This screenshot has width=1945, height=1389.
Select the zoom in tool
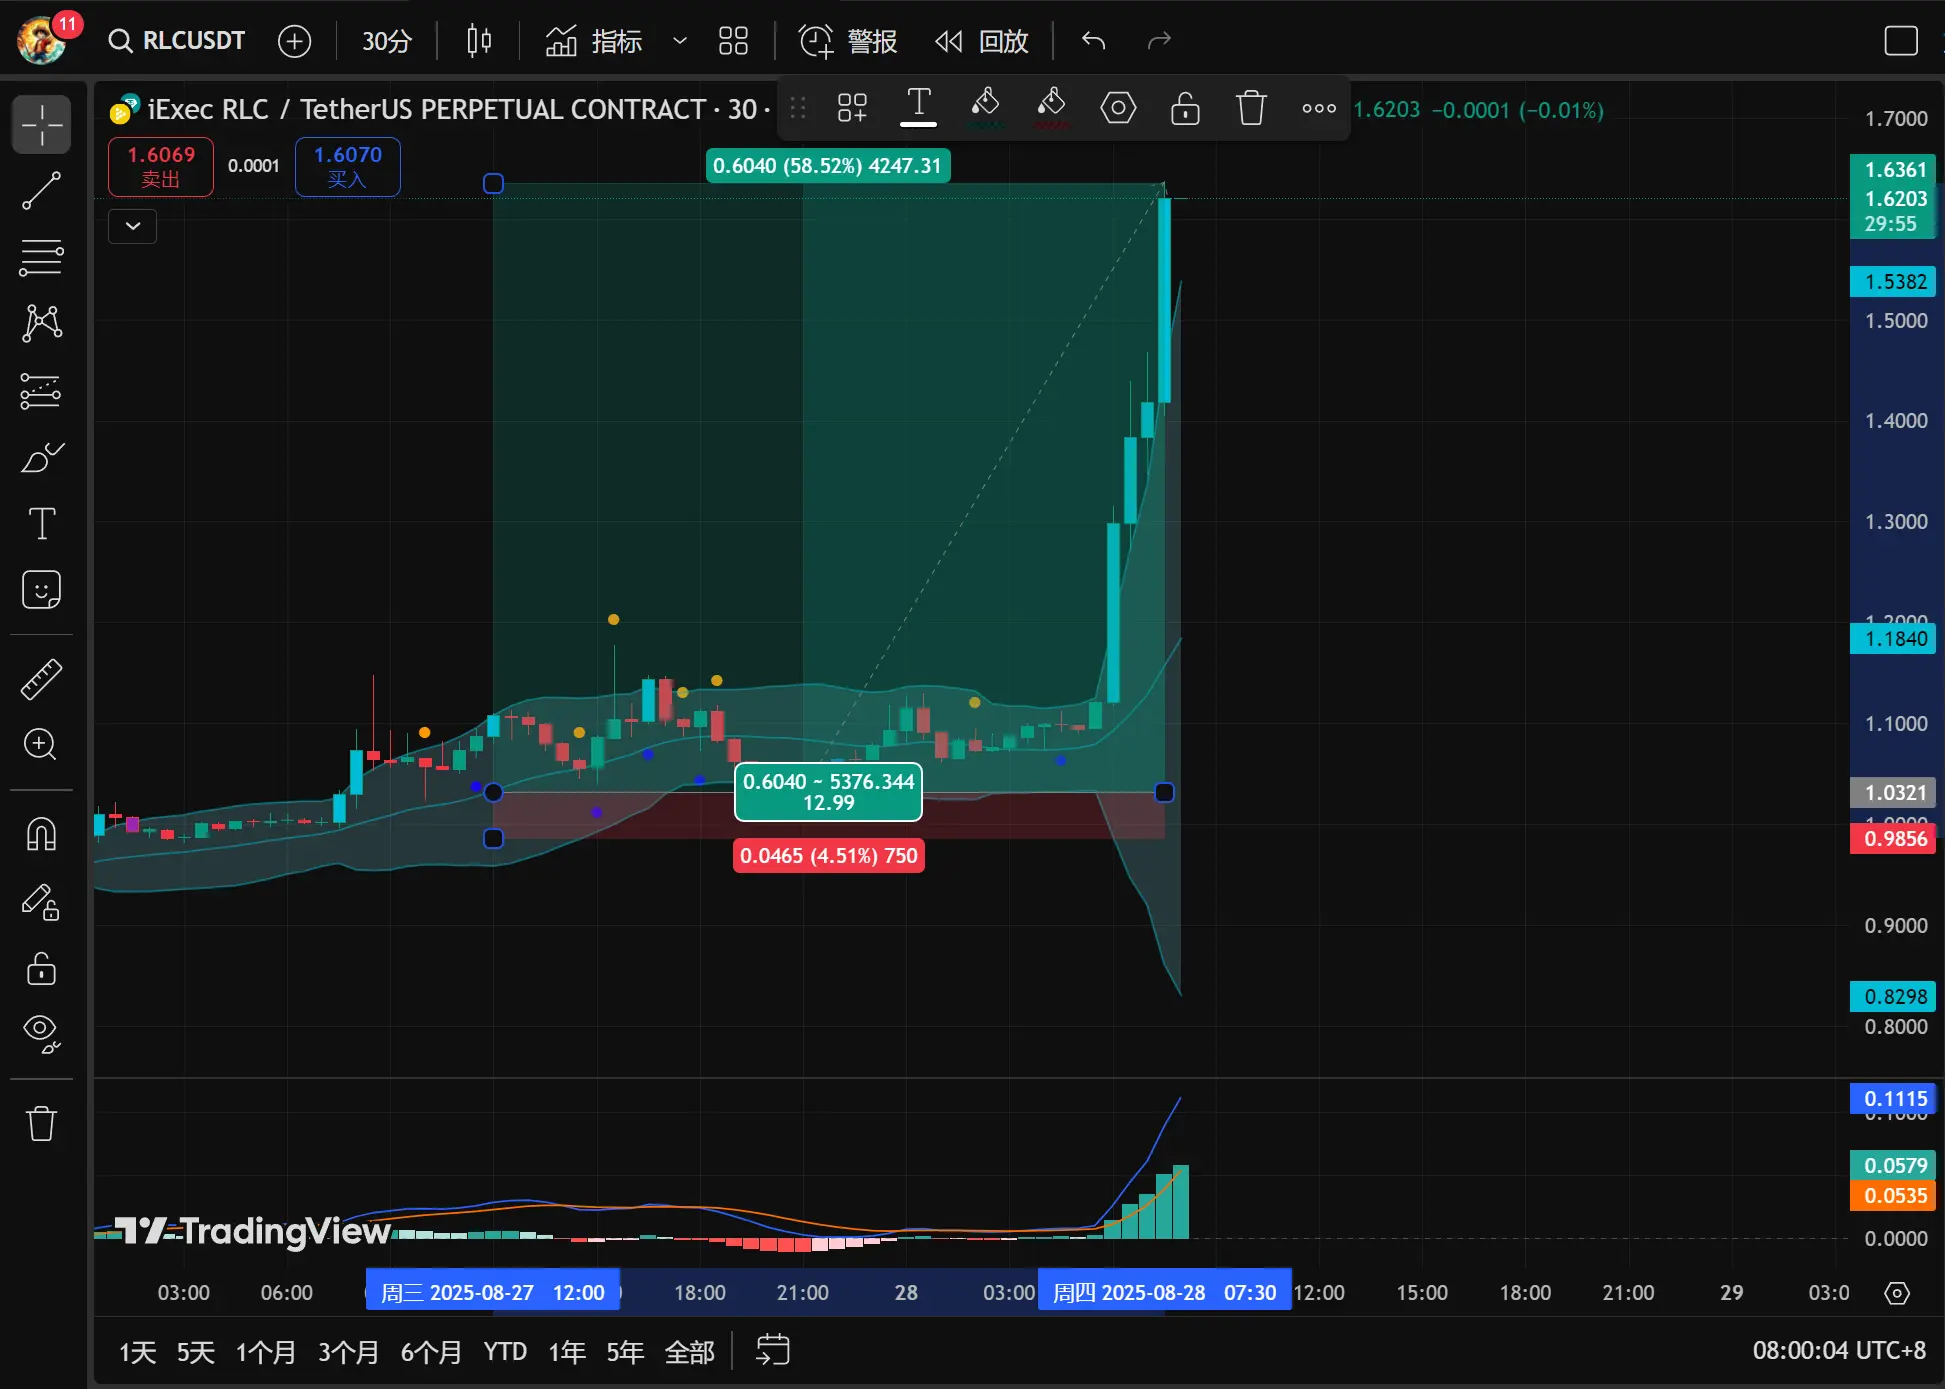42,744
